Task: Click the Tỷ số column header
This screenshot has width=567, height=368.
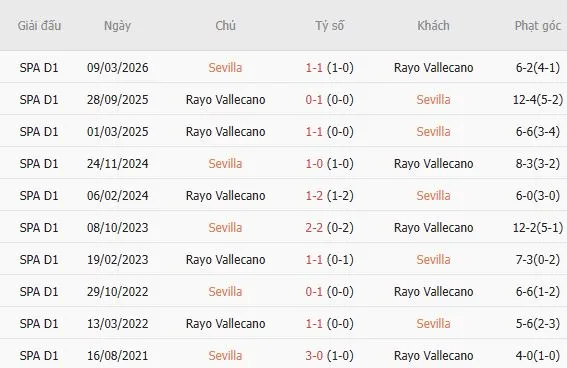Action: coord(329,26)
